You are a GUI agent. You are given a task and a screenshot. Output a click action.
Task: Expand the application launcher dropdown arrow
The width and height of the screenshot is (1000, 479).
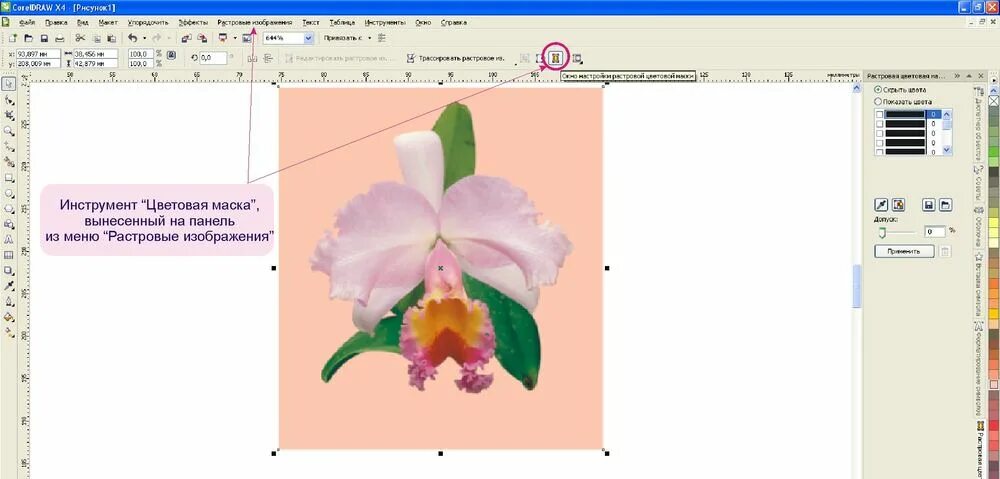(x=235, y=38)
